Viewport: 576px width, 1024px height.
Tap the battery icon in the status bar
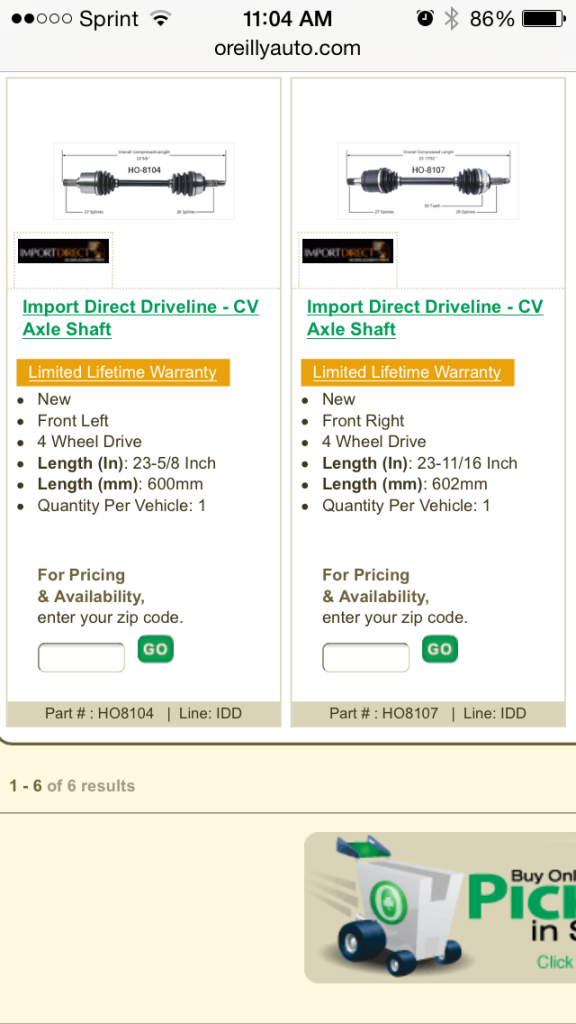click(544, 19)
